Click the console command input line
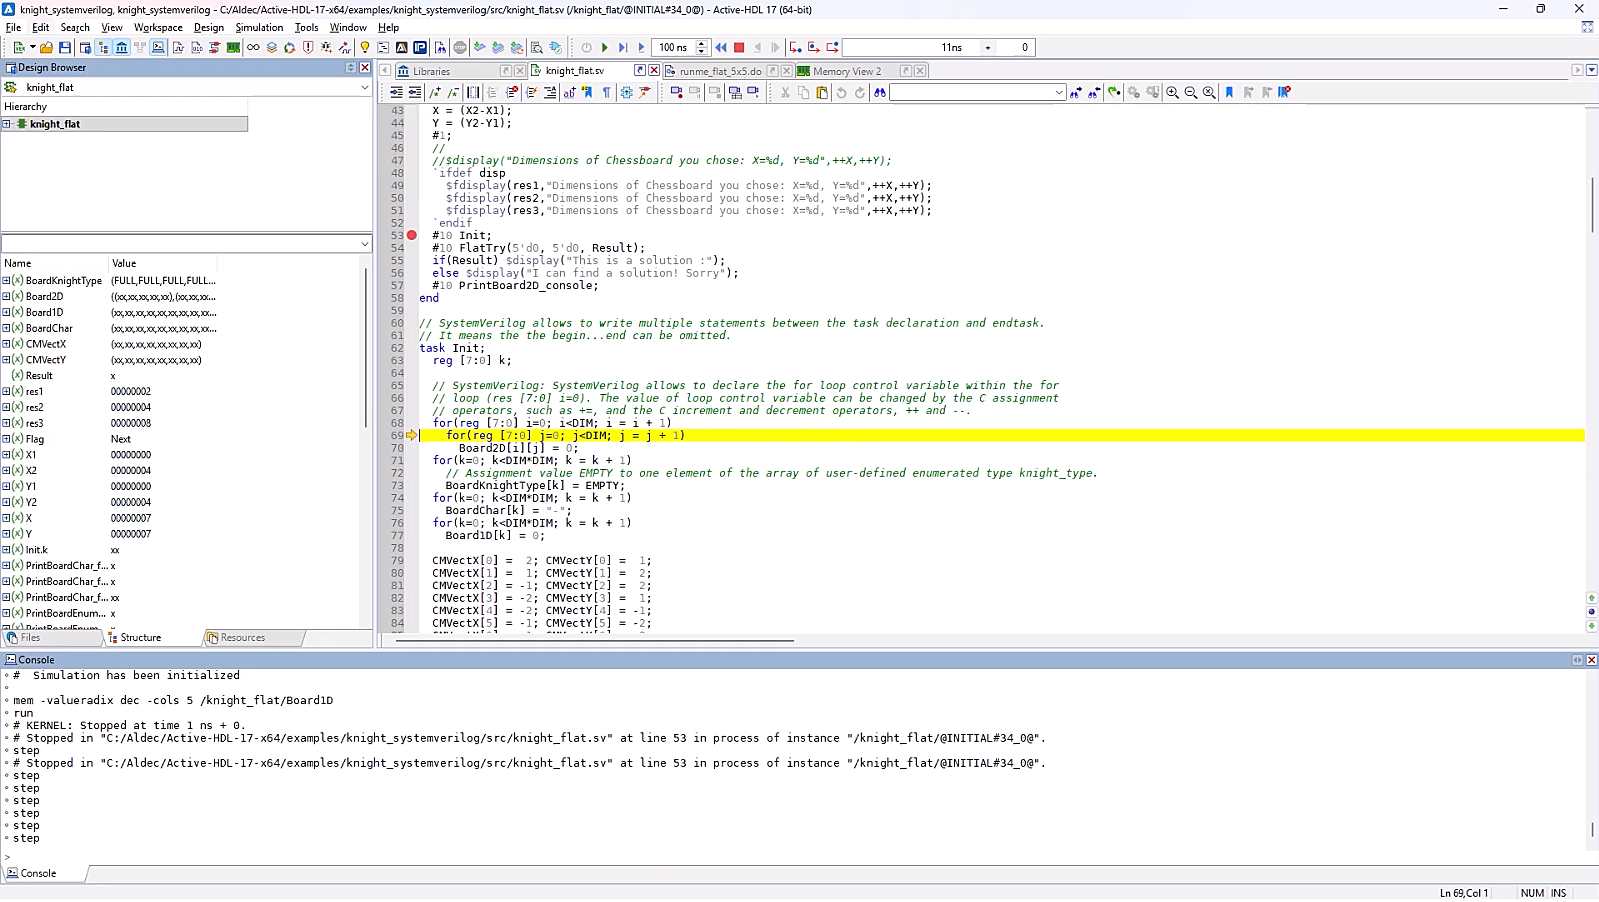This screenshot has height=902, width=1599. pos(800,857)
